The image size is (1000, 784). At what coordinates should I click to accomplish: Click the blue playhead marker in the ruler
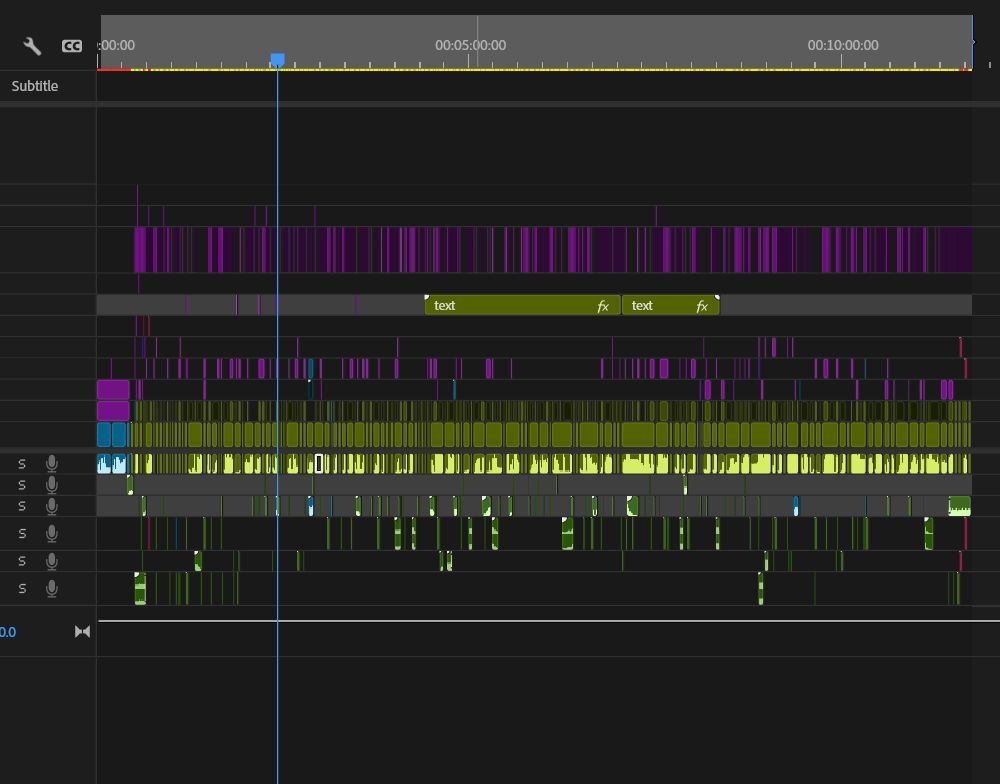[x=277, y=61]
